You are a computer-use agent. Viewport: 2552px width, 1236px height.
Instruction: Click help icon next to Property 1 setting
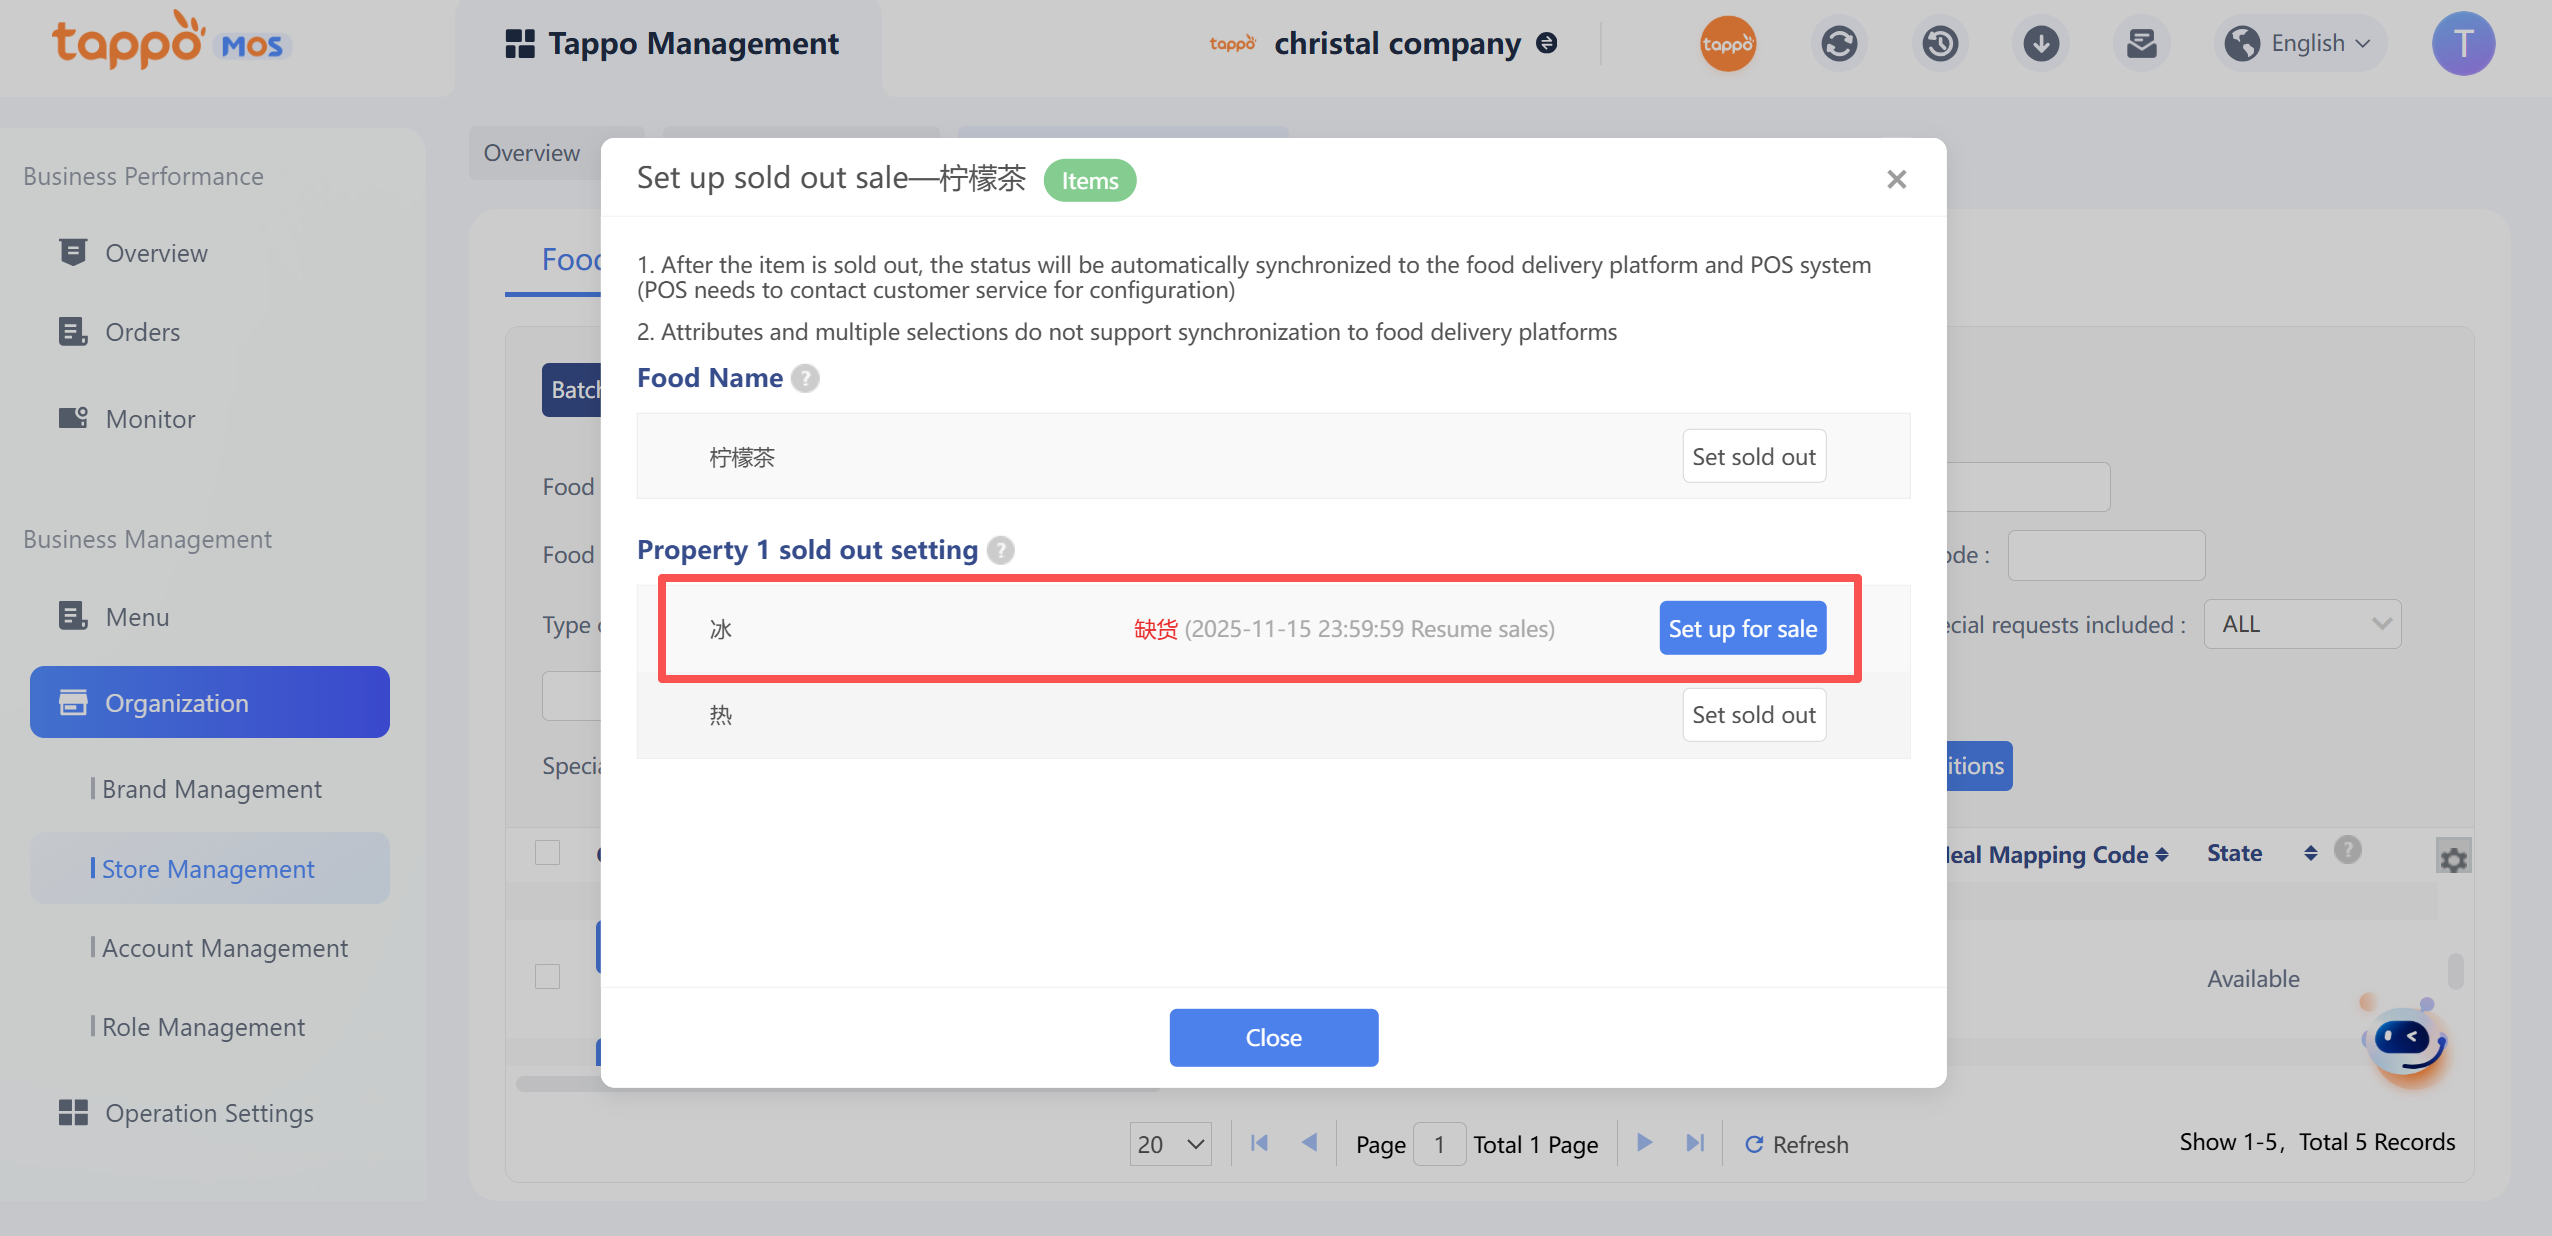(1000, 550)
